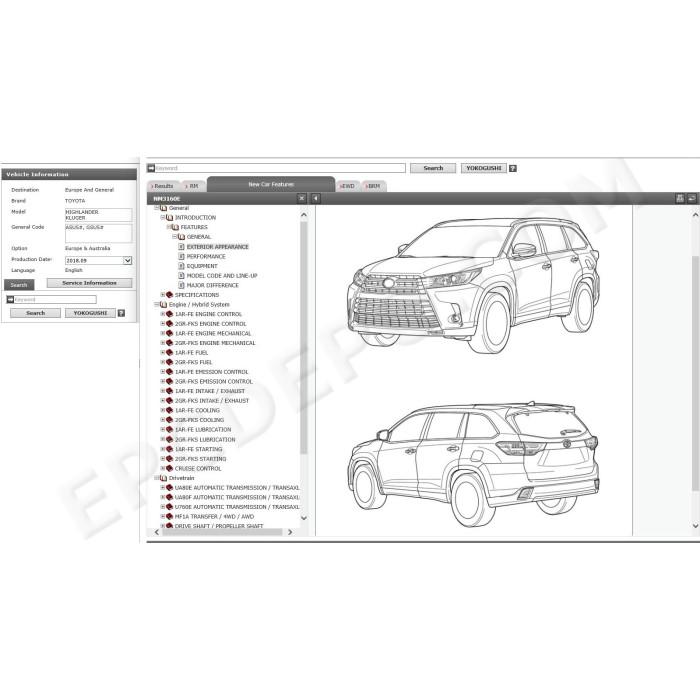Image resolution: width=700 pixels, height=700 pixels.
Task: Switch to the BRM tab
Action: 374,186
